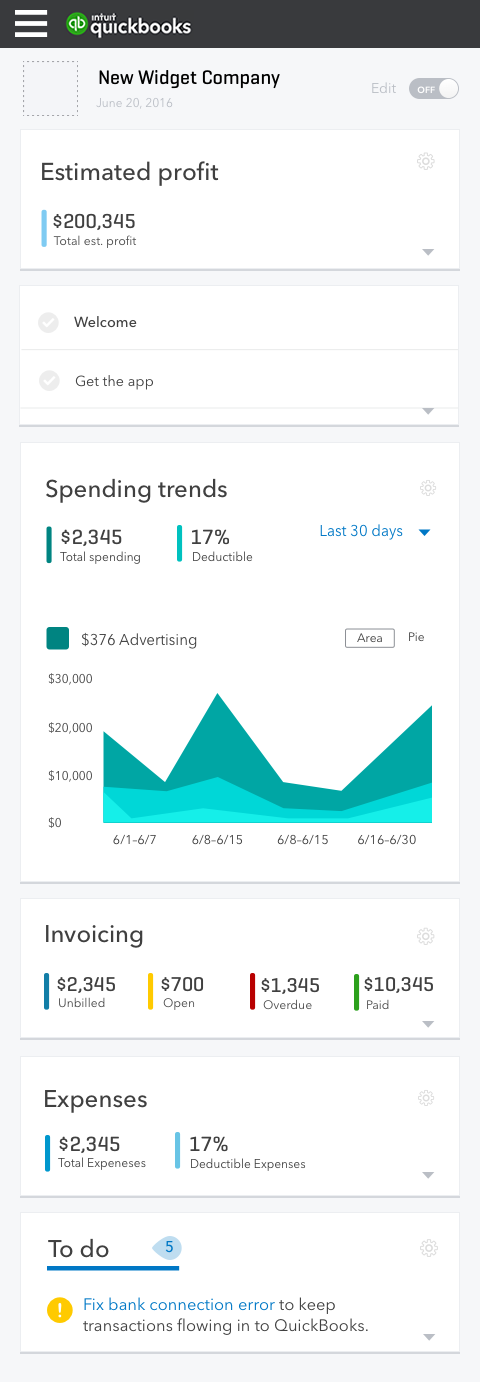Click the $200,345 total est. profit value
Image resolution: width=480 pixels, height=1382 pixels.
[x=94, y=221]
